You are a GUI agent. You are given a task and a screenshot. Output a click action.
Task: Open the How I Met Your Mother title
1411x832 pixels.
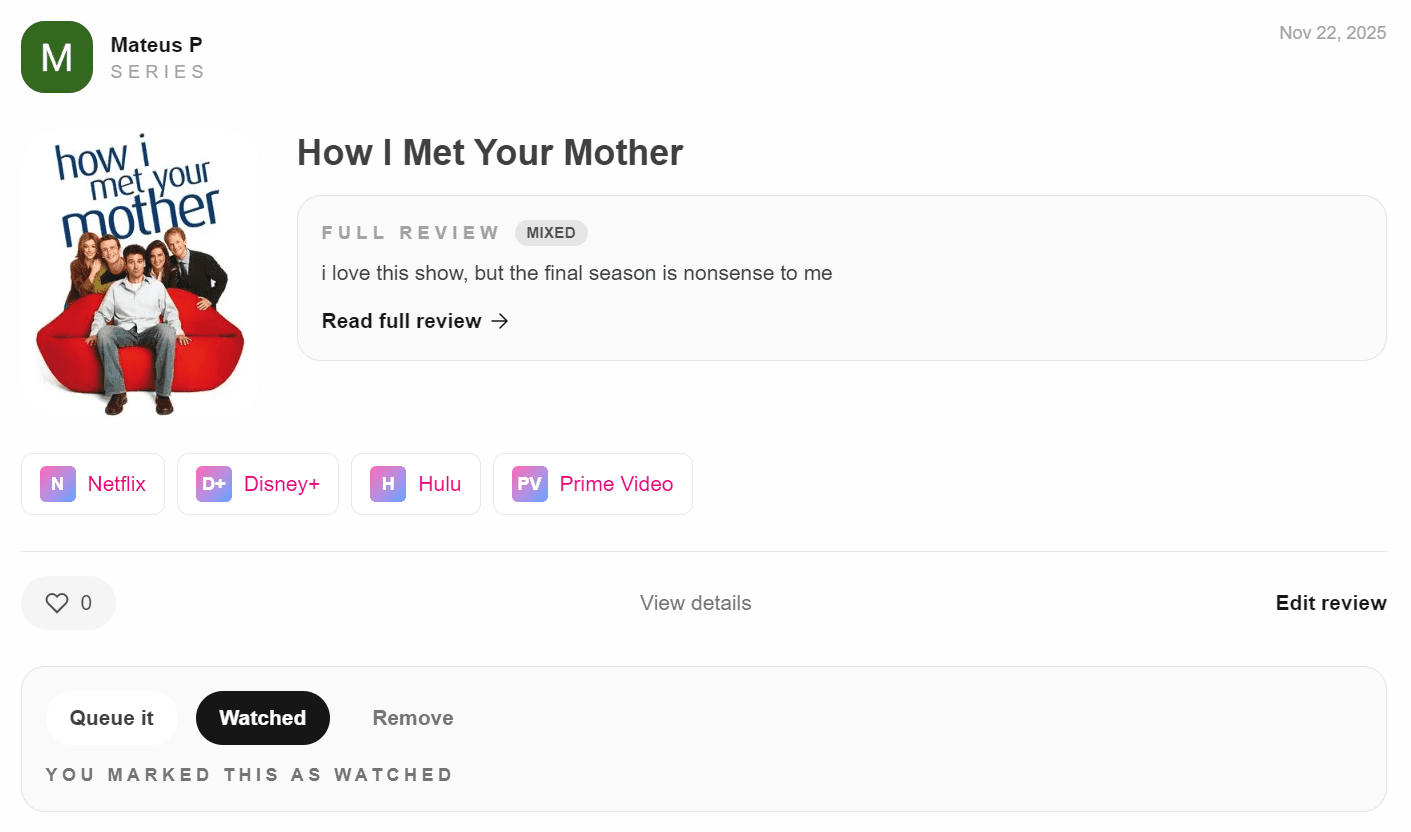point(490,153)
